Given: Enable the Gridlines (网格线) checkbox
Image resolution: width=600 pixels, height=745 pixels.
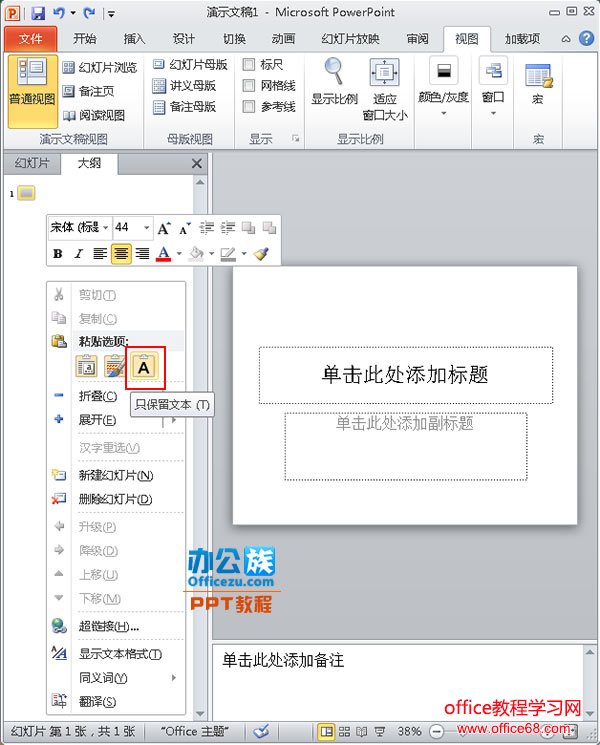Looking at the screenshot, I should [x=249, y=86].
